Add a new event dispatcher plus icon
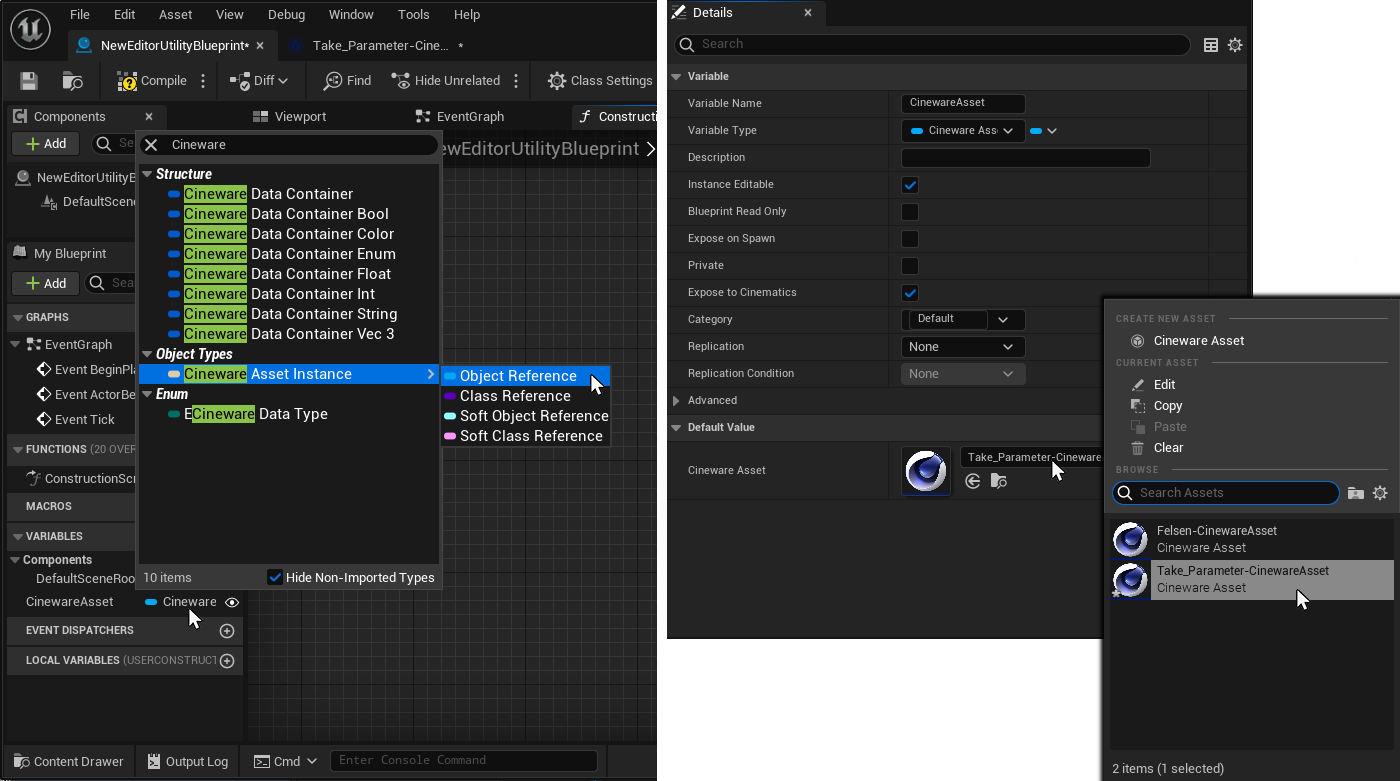This screenshot has width=1400, height=781. point(227,631)
